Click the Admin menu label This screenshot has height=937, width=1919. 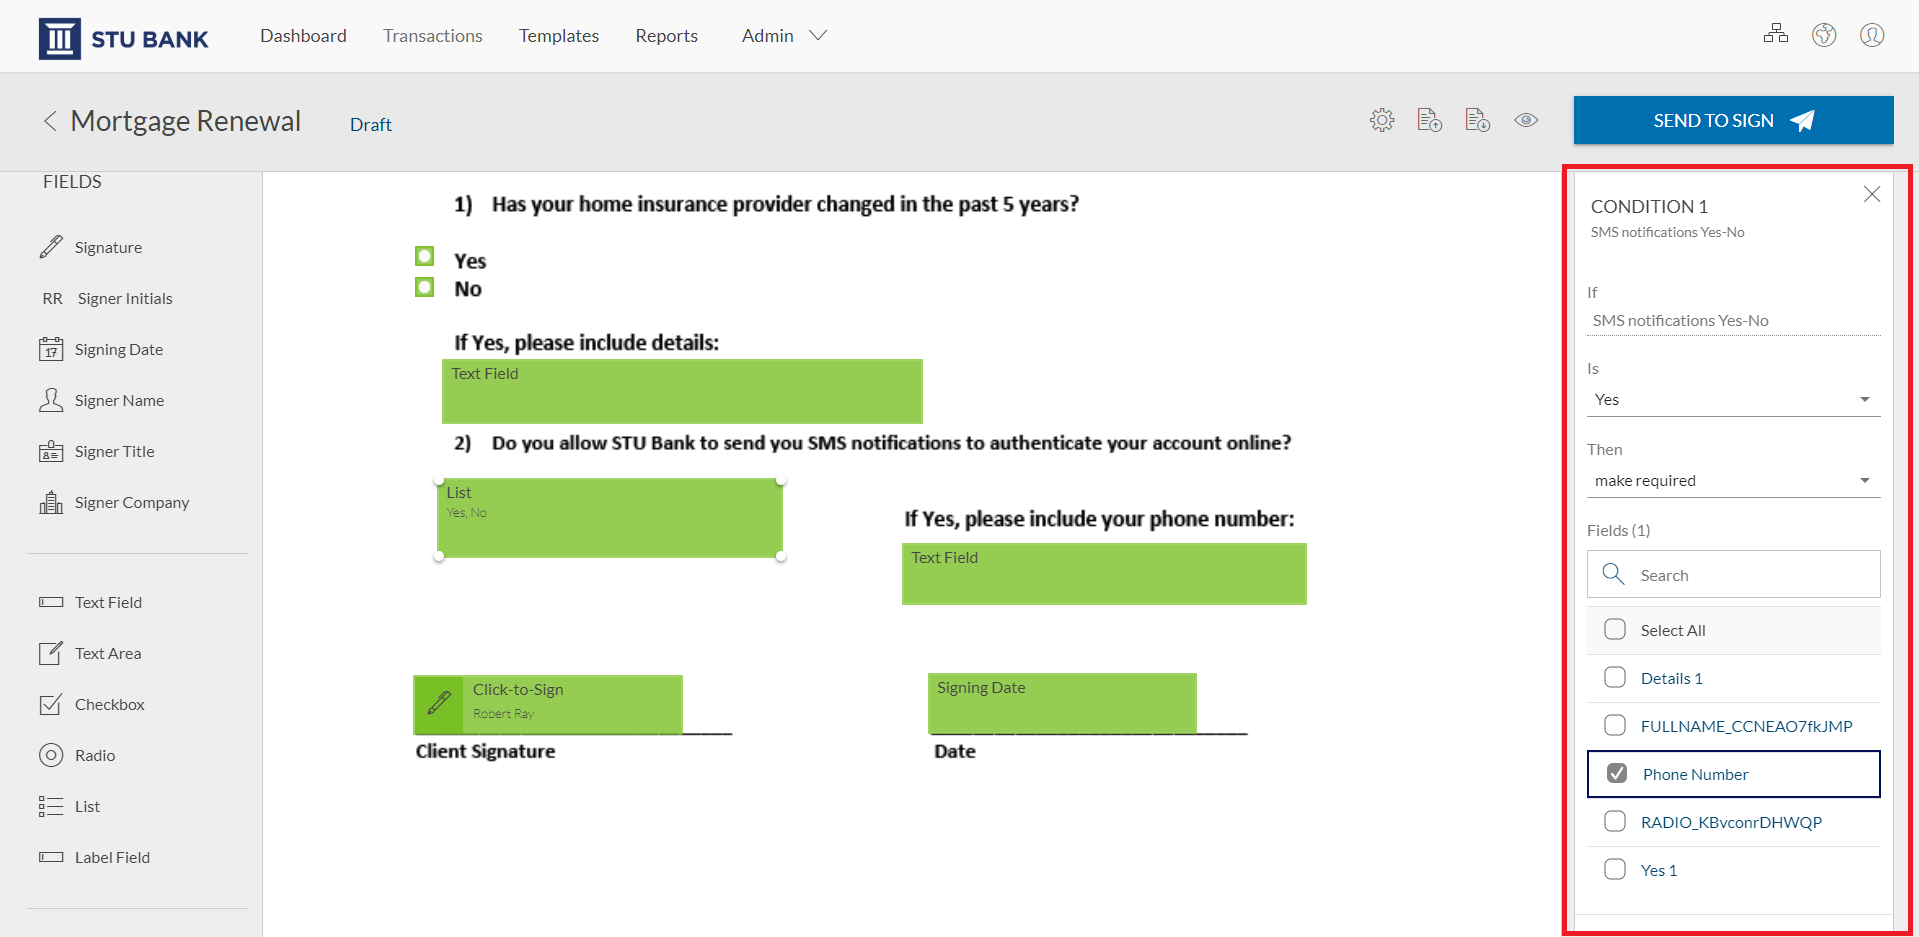tap(768, 35)
